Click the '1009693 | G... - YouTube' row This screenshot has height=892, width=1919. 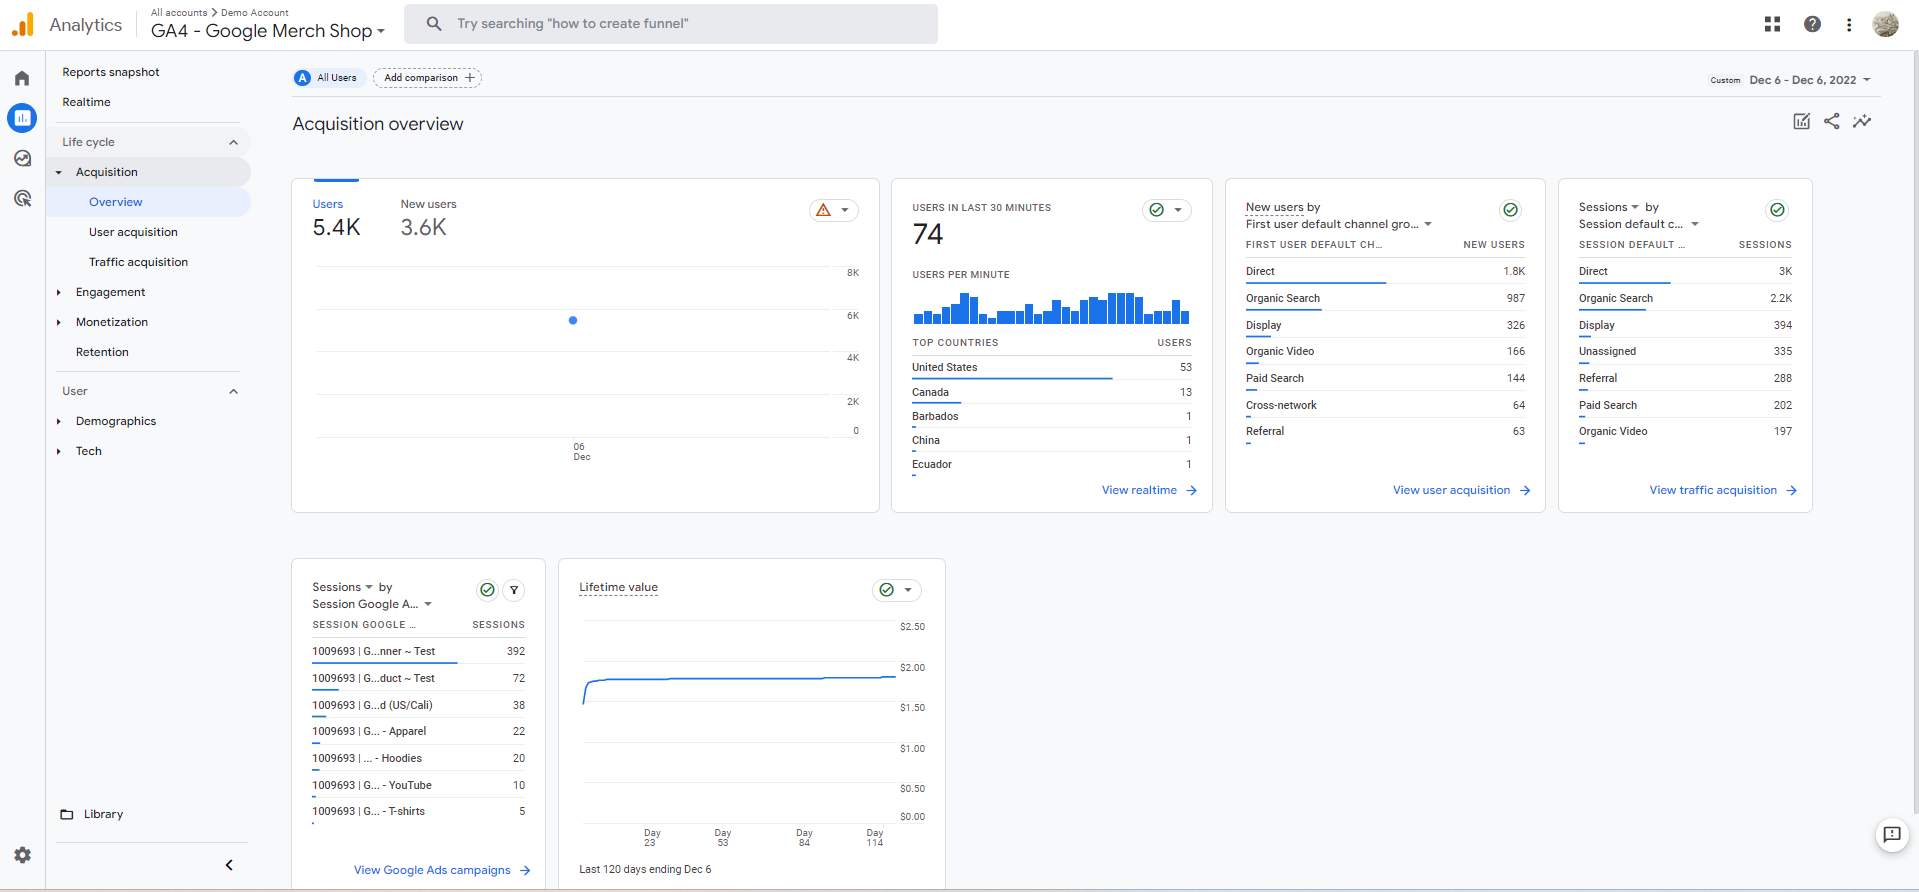click(x=418, y=786)
